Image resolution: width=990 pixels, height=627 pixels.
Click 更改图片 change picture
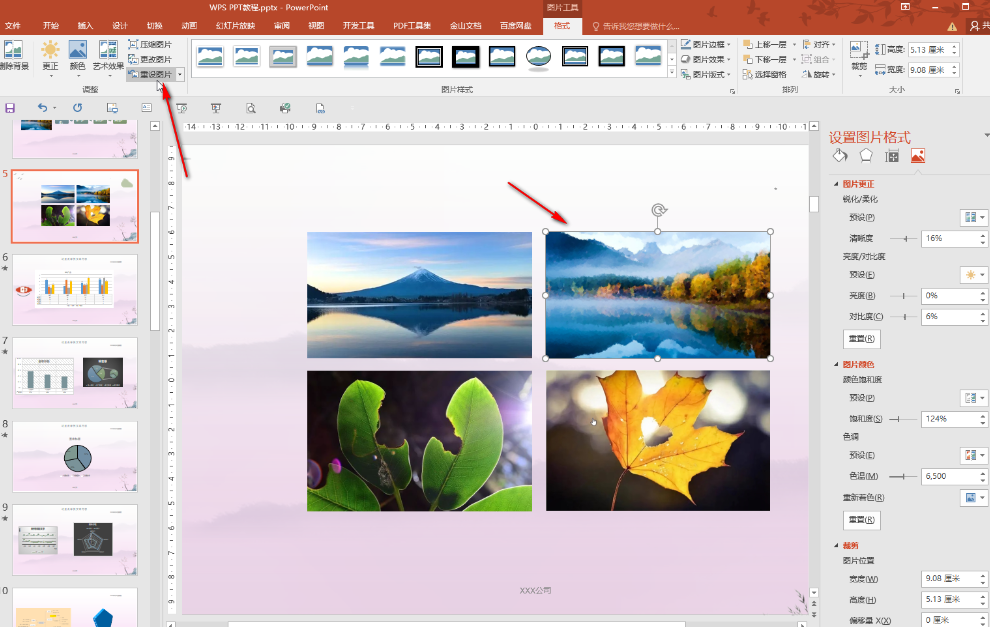click(150, 59)
